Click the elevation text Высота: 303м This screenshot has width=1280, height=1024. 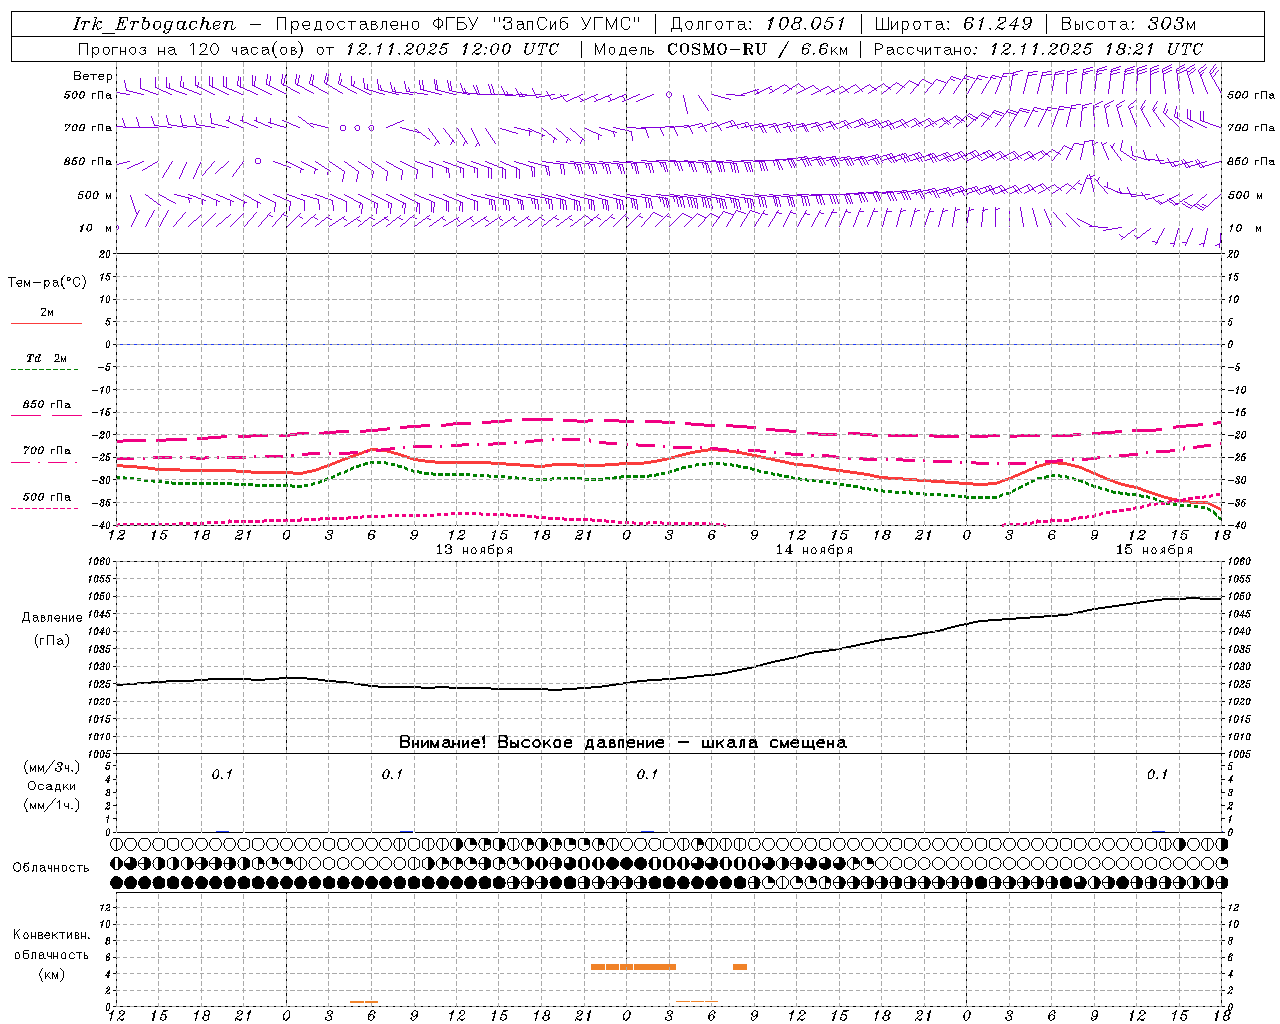(x=1127, y=24)
